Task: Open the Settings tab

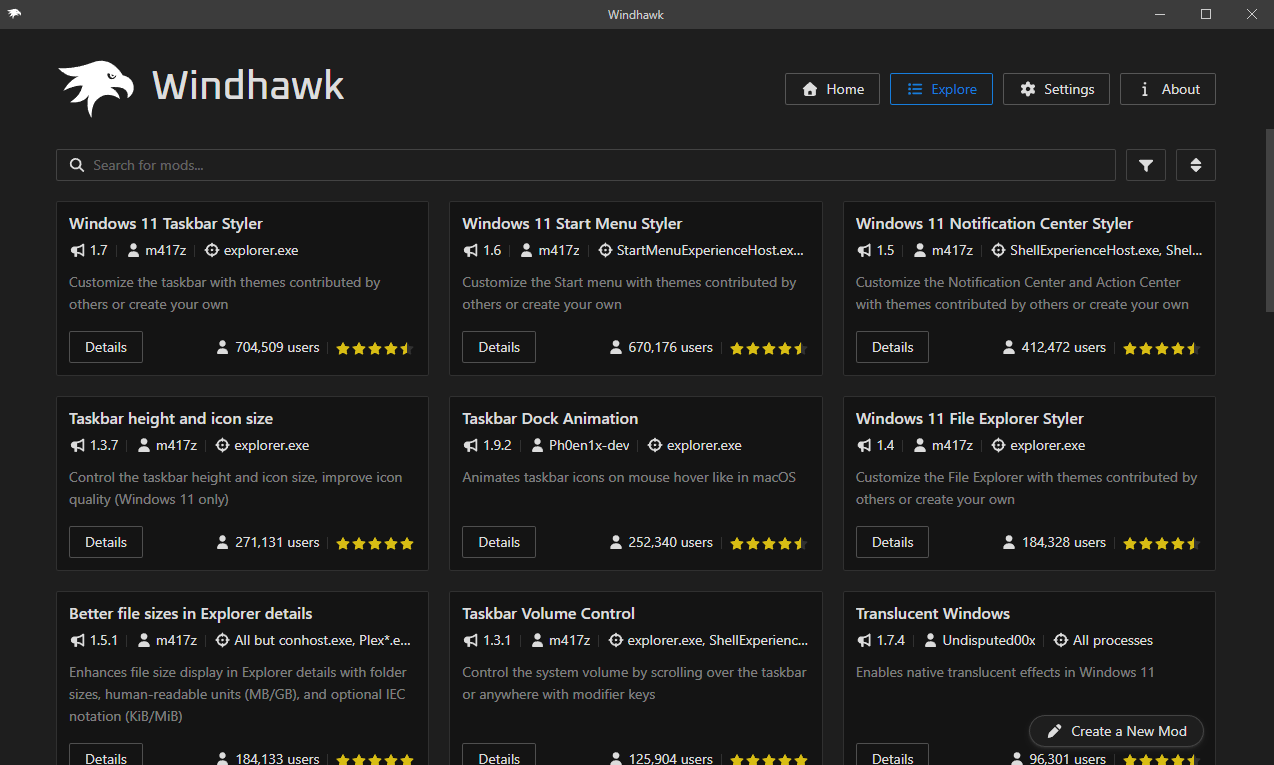Action: click(1056, 89)
